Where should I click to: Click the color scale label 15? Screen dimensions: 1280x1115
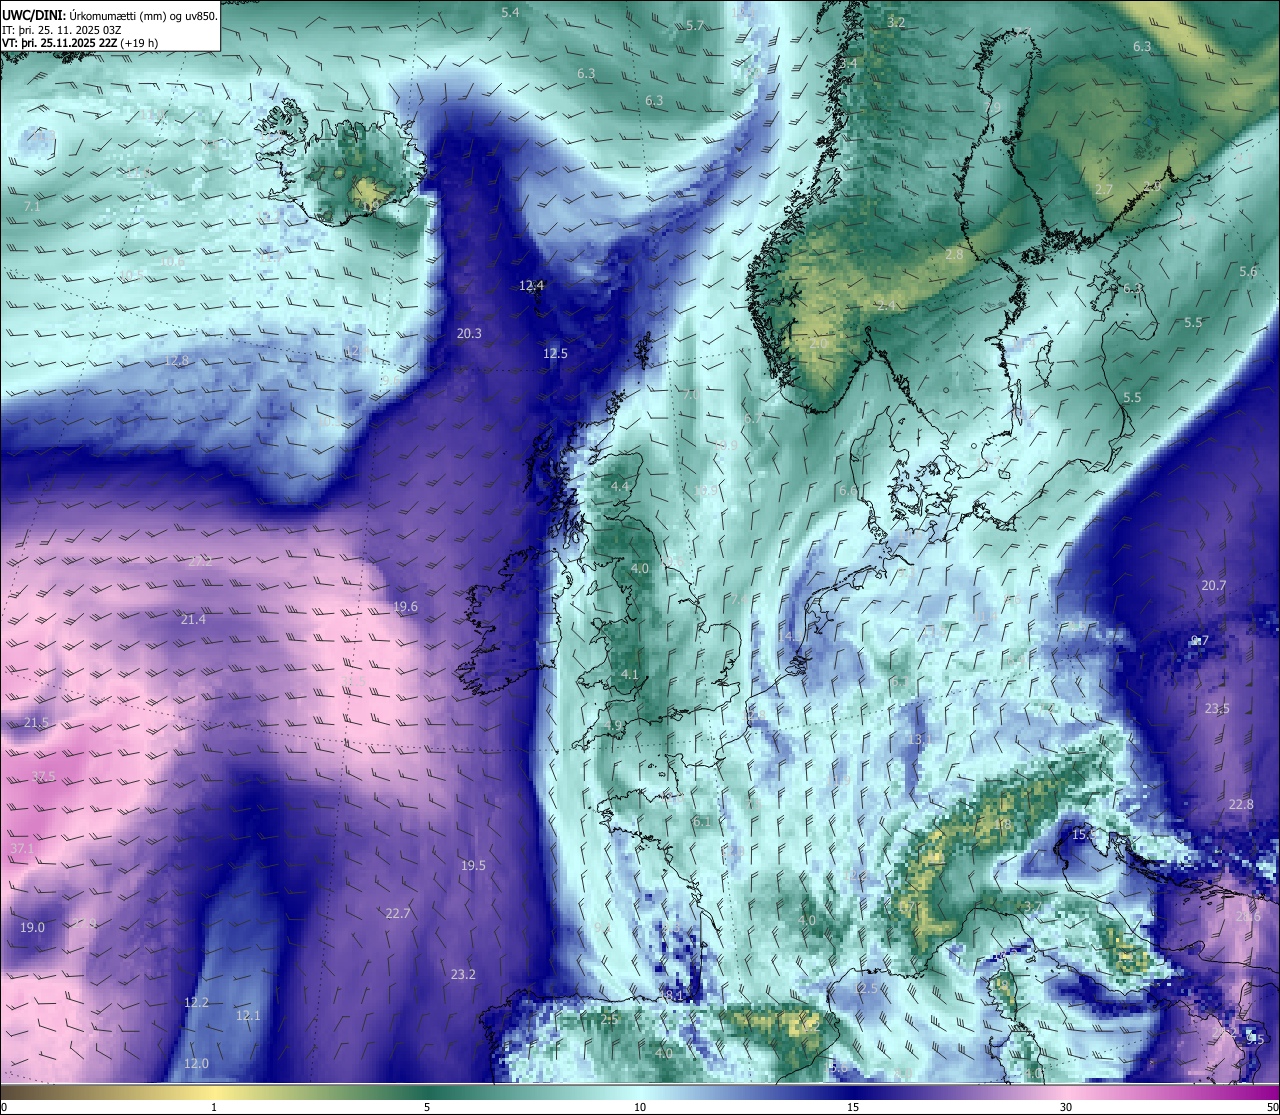(853, 1107)
